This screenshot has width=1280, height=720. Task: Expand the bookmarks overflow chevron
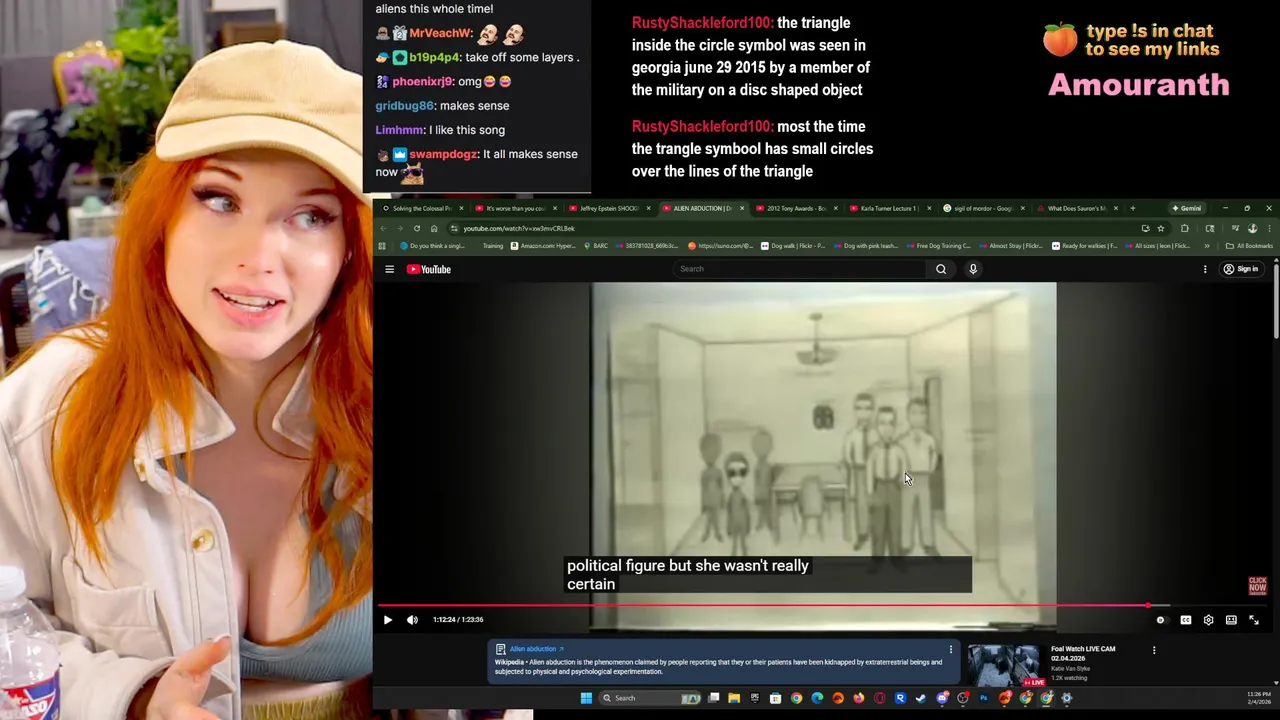(x=1207, y=246)
